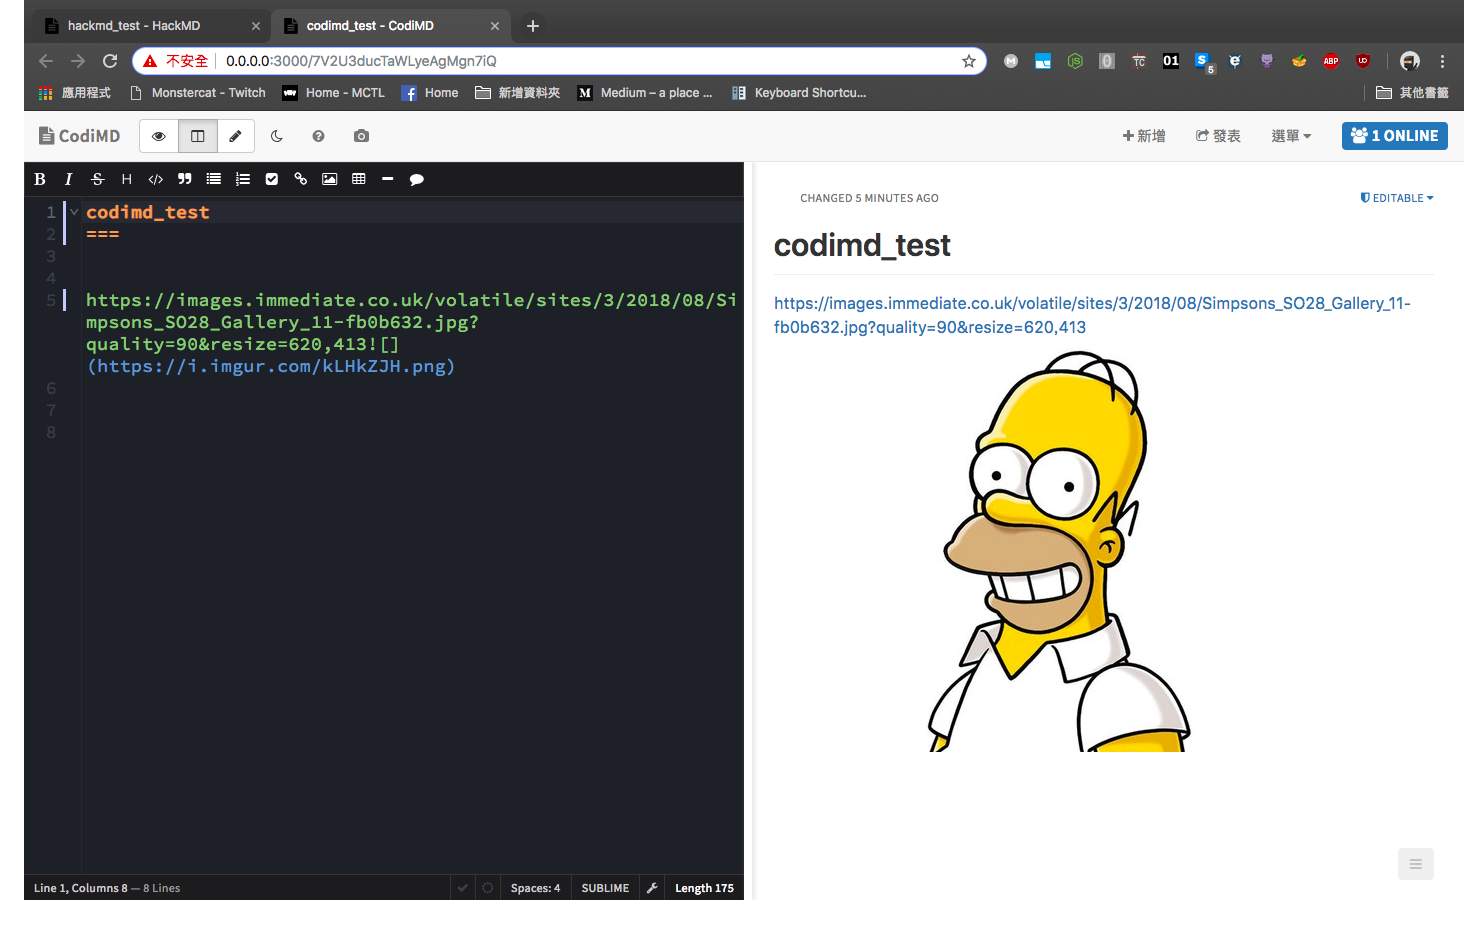This screenshot has width=1464, height=928.
Task: Click the status bar circle indicator icon
Action: point(488,888)
